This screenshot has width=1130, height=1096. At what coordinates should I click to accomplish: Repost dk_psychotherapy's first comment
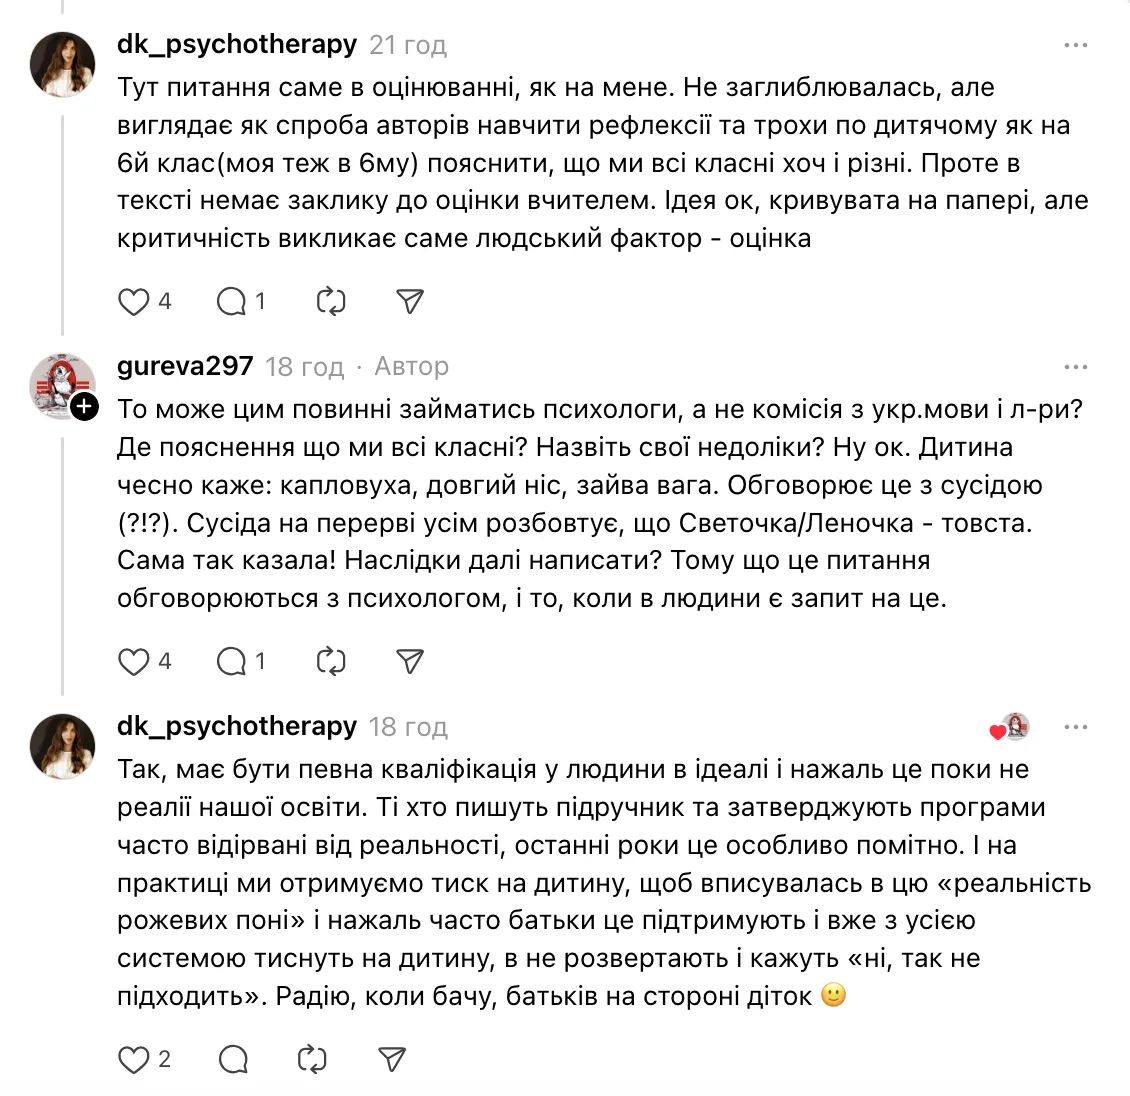[x=331, y=300]
